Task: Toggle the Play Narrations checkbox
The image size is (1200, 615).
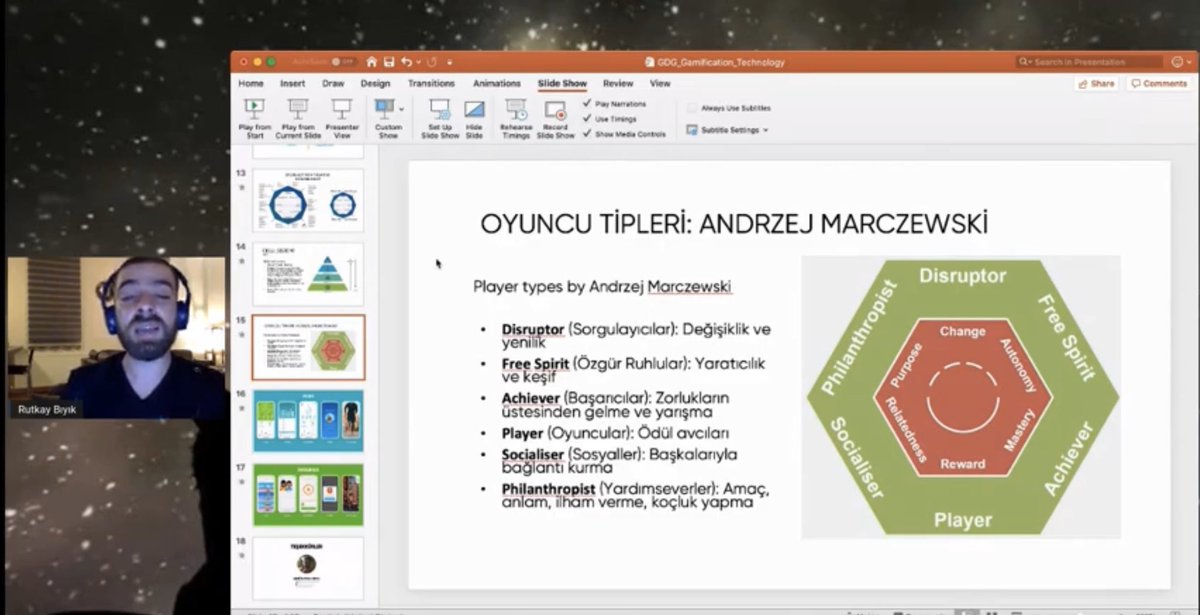Action: tap(588, 103)
